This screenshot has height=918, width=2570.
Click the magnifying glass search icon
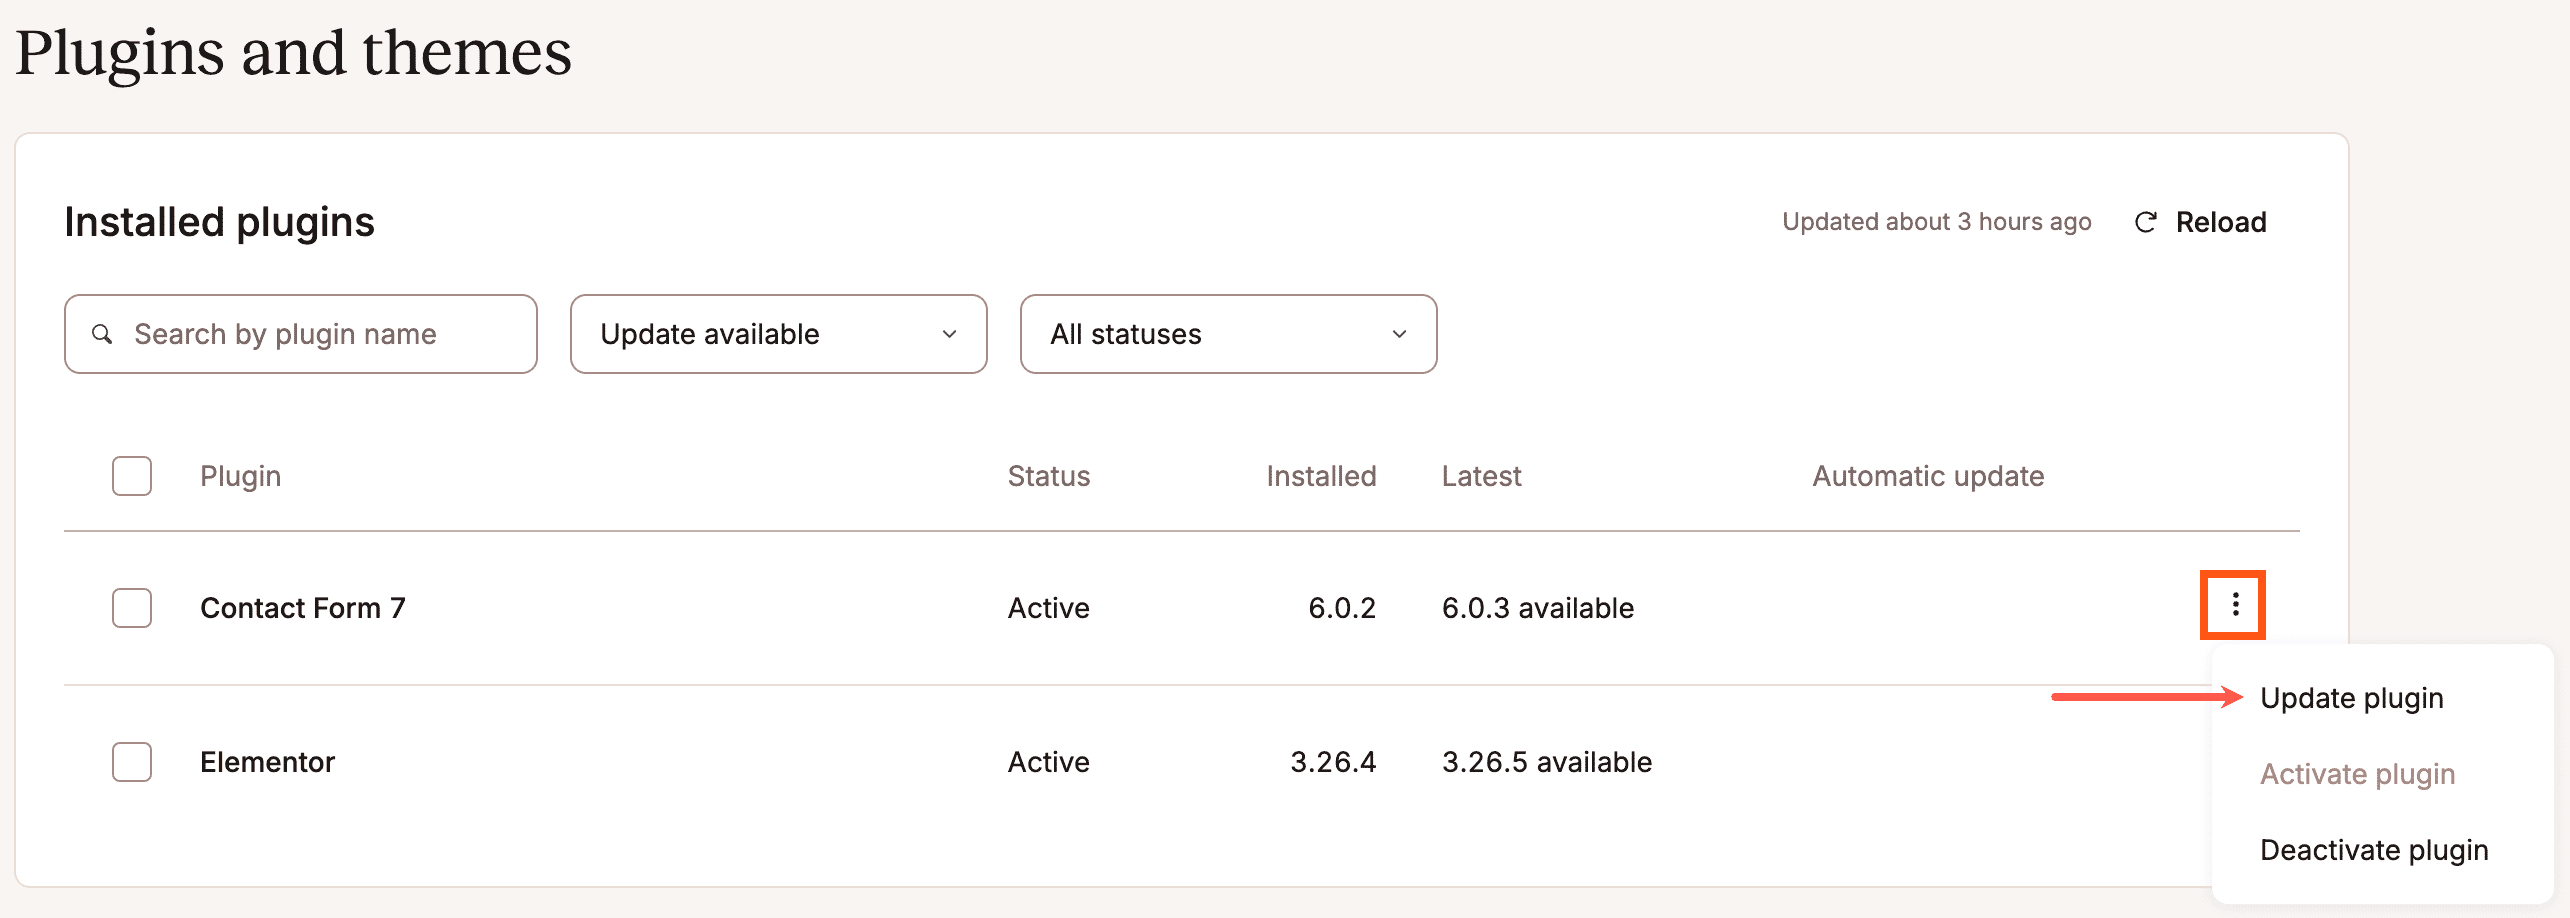(x=102, y=334)
